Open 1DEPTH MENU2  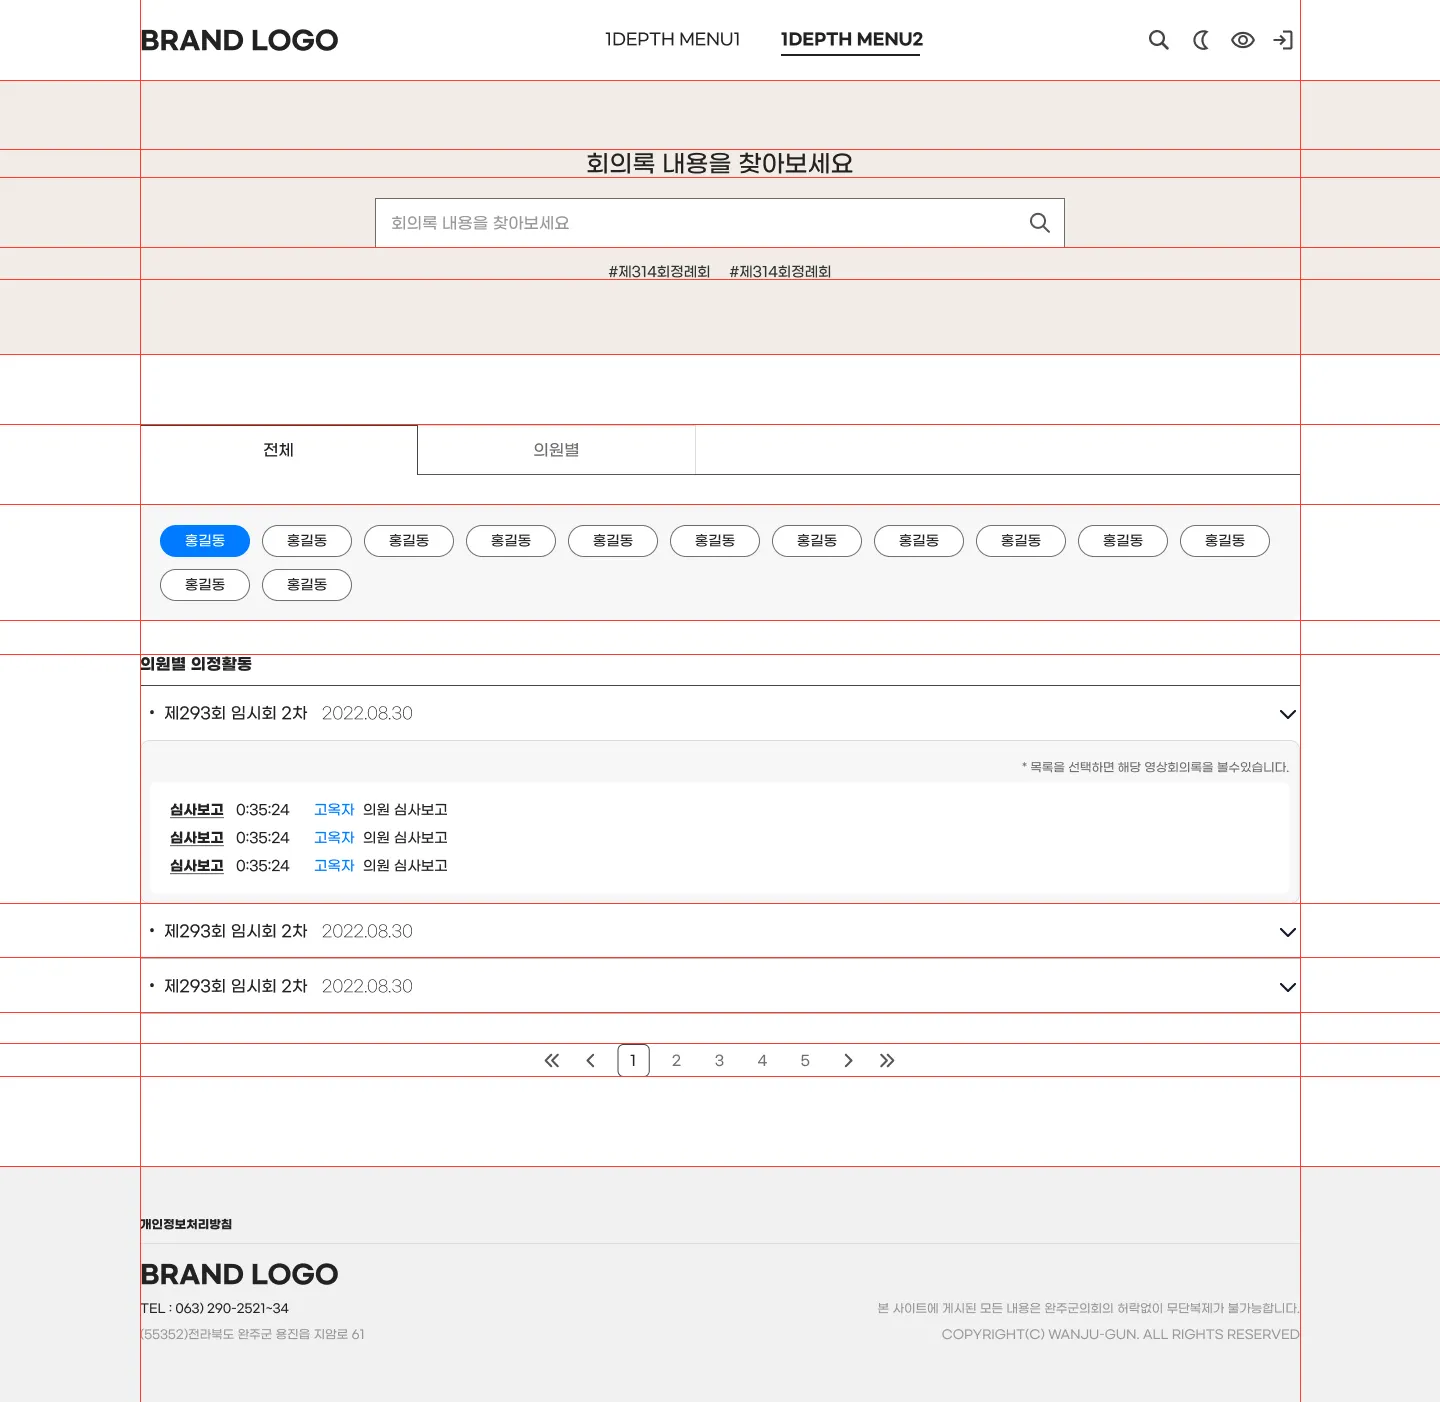[851, 40]
